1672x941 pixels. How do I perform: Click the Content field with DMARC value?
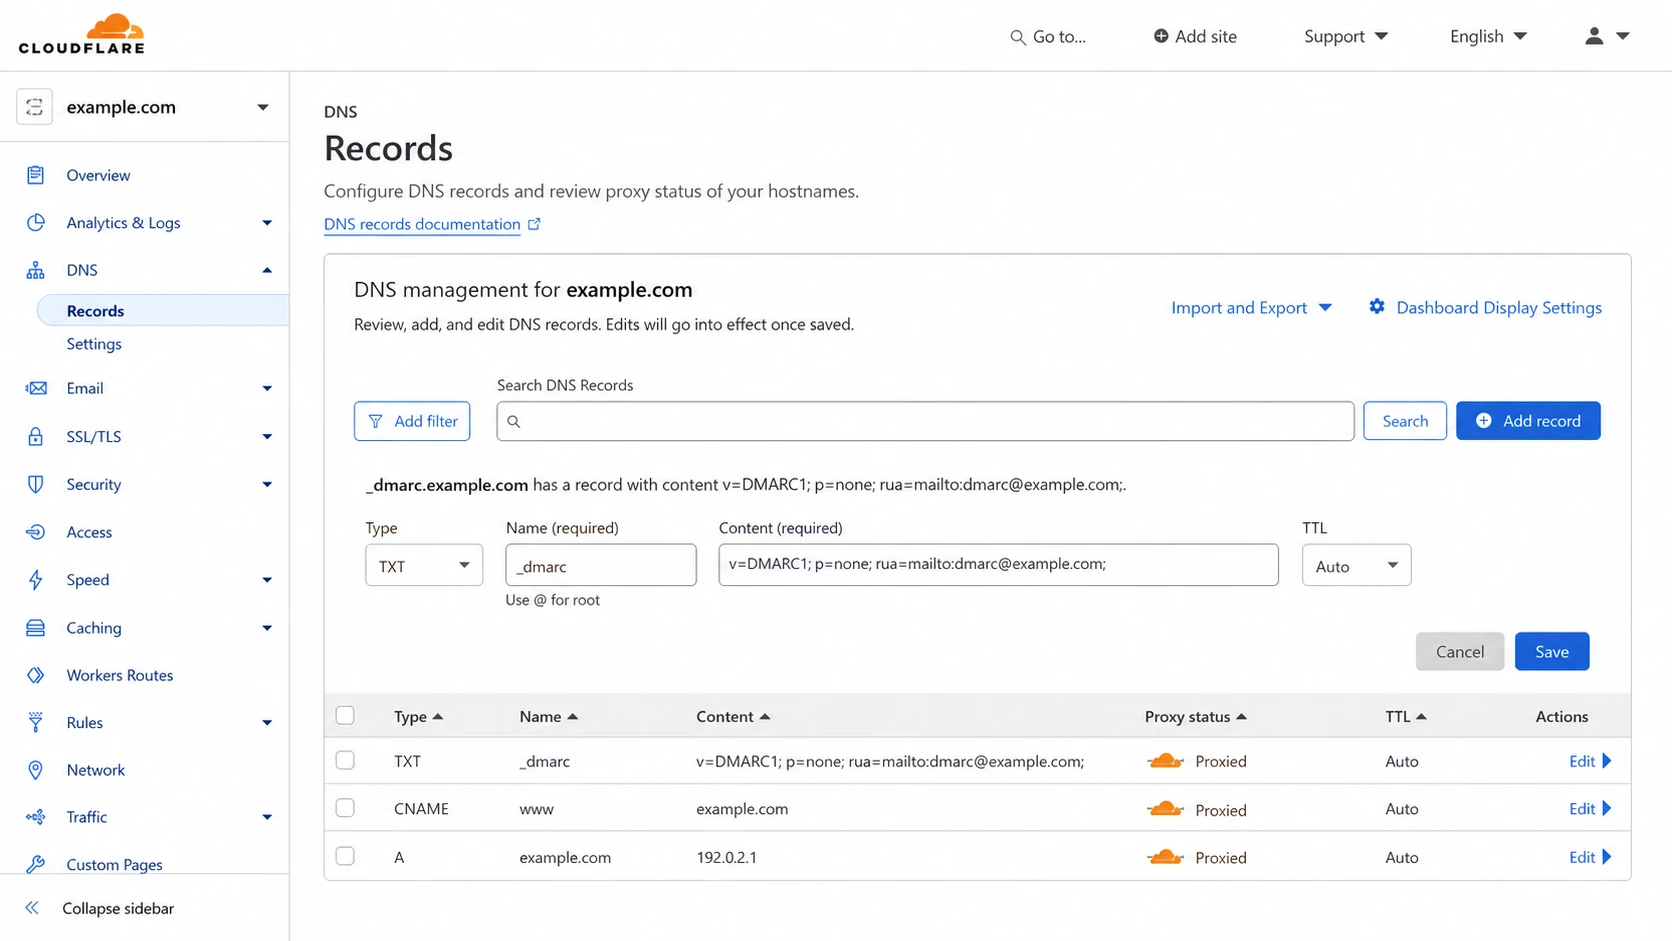coord(998,565)
